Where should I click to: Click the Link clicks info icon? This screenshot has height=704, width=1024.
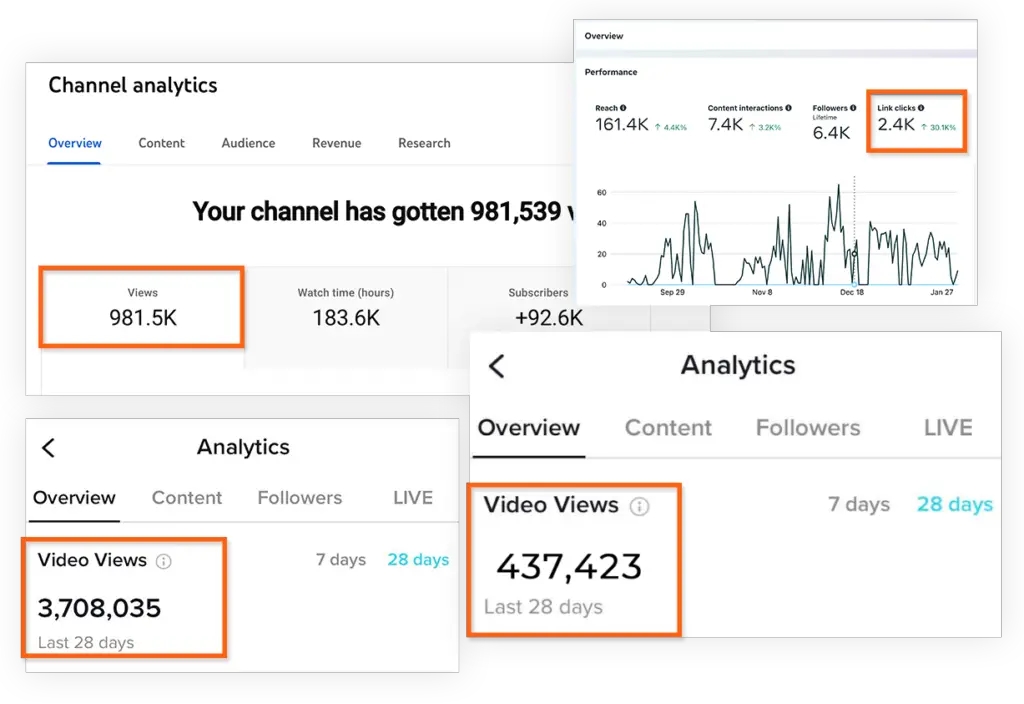(x=921, y=108)
